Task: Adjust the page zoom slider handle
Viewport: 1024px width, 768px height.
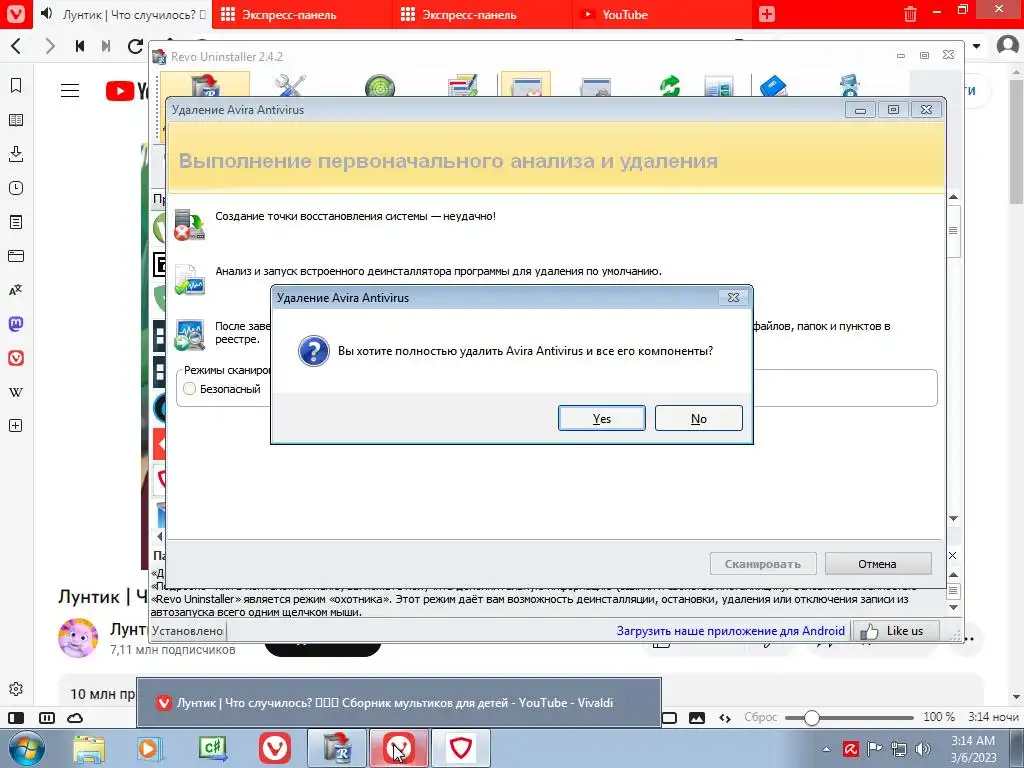Action: (x=811, y=718)
